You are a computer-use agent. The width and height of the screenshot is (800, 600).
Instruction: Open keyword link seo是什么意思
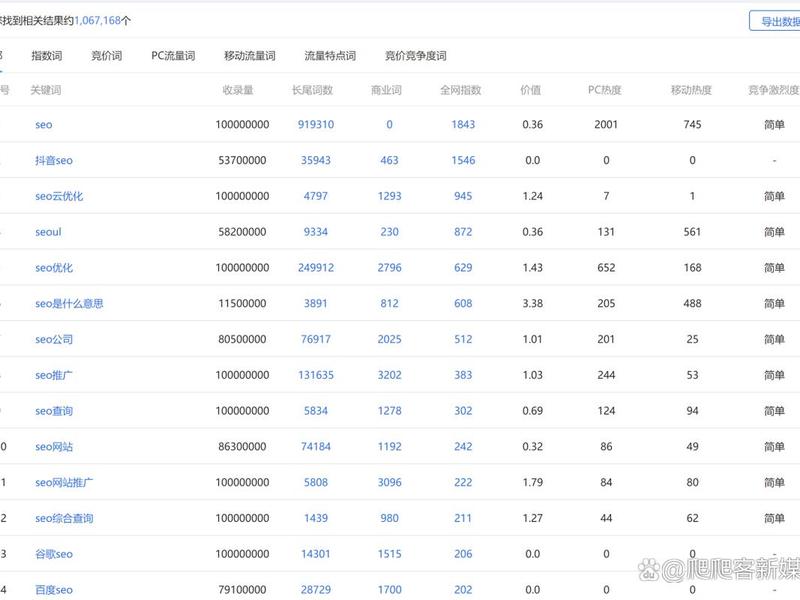coord(69,304)
